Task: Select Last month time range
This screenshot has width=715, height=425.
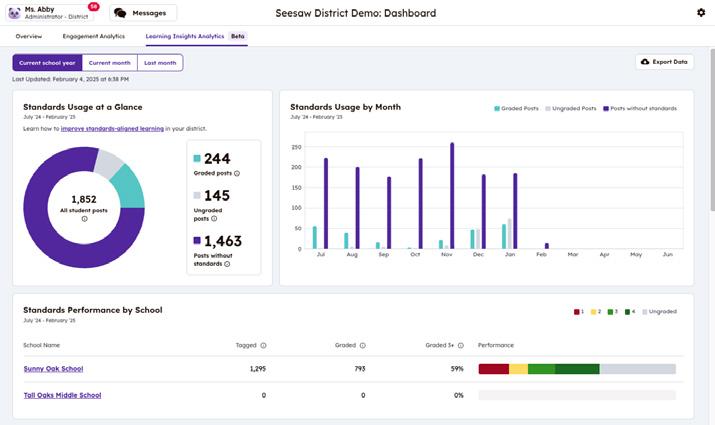Action: [160, 62]
